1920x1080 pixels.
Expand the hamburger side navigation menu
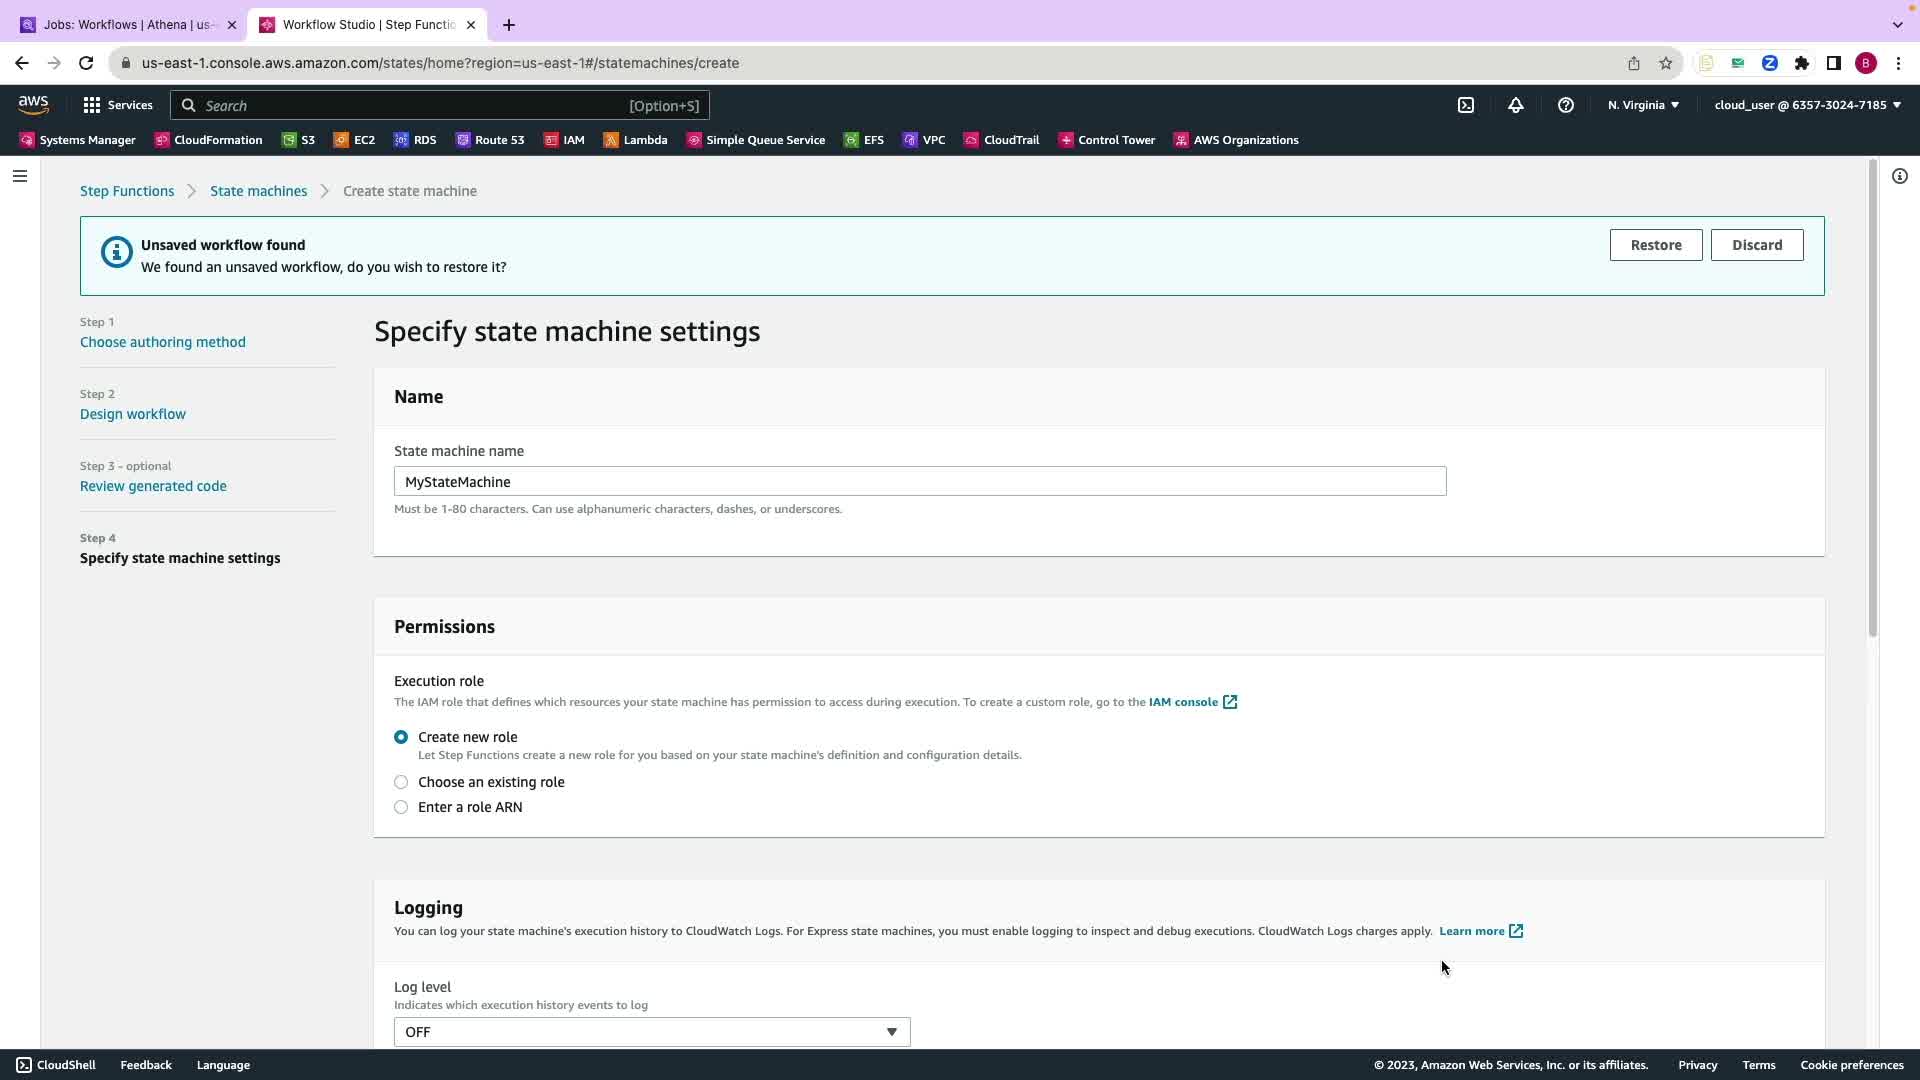[20, 176]
